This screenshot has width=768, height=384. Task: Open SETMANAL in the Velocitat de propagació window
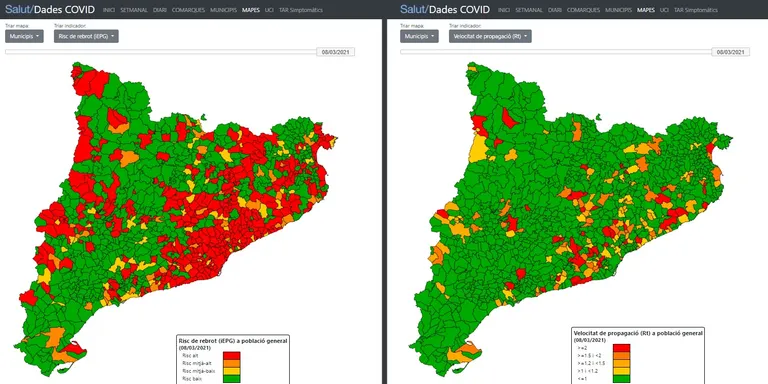528,10
